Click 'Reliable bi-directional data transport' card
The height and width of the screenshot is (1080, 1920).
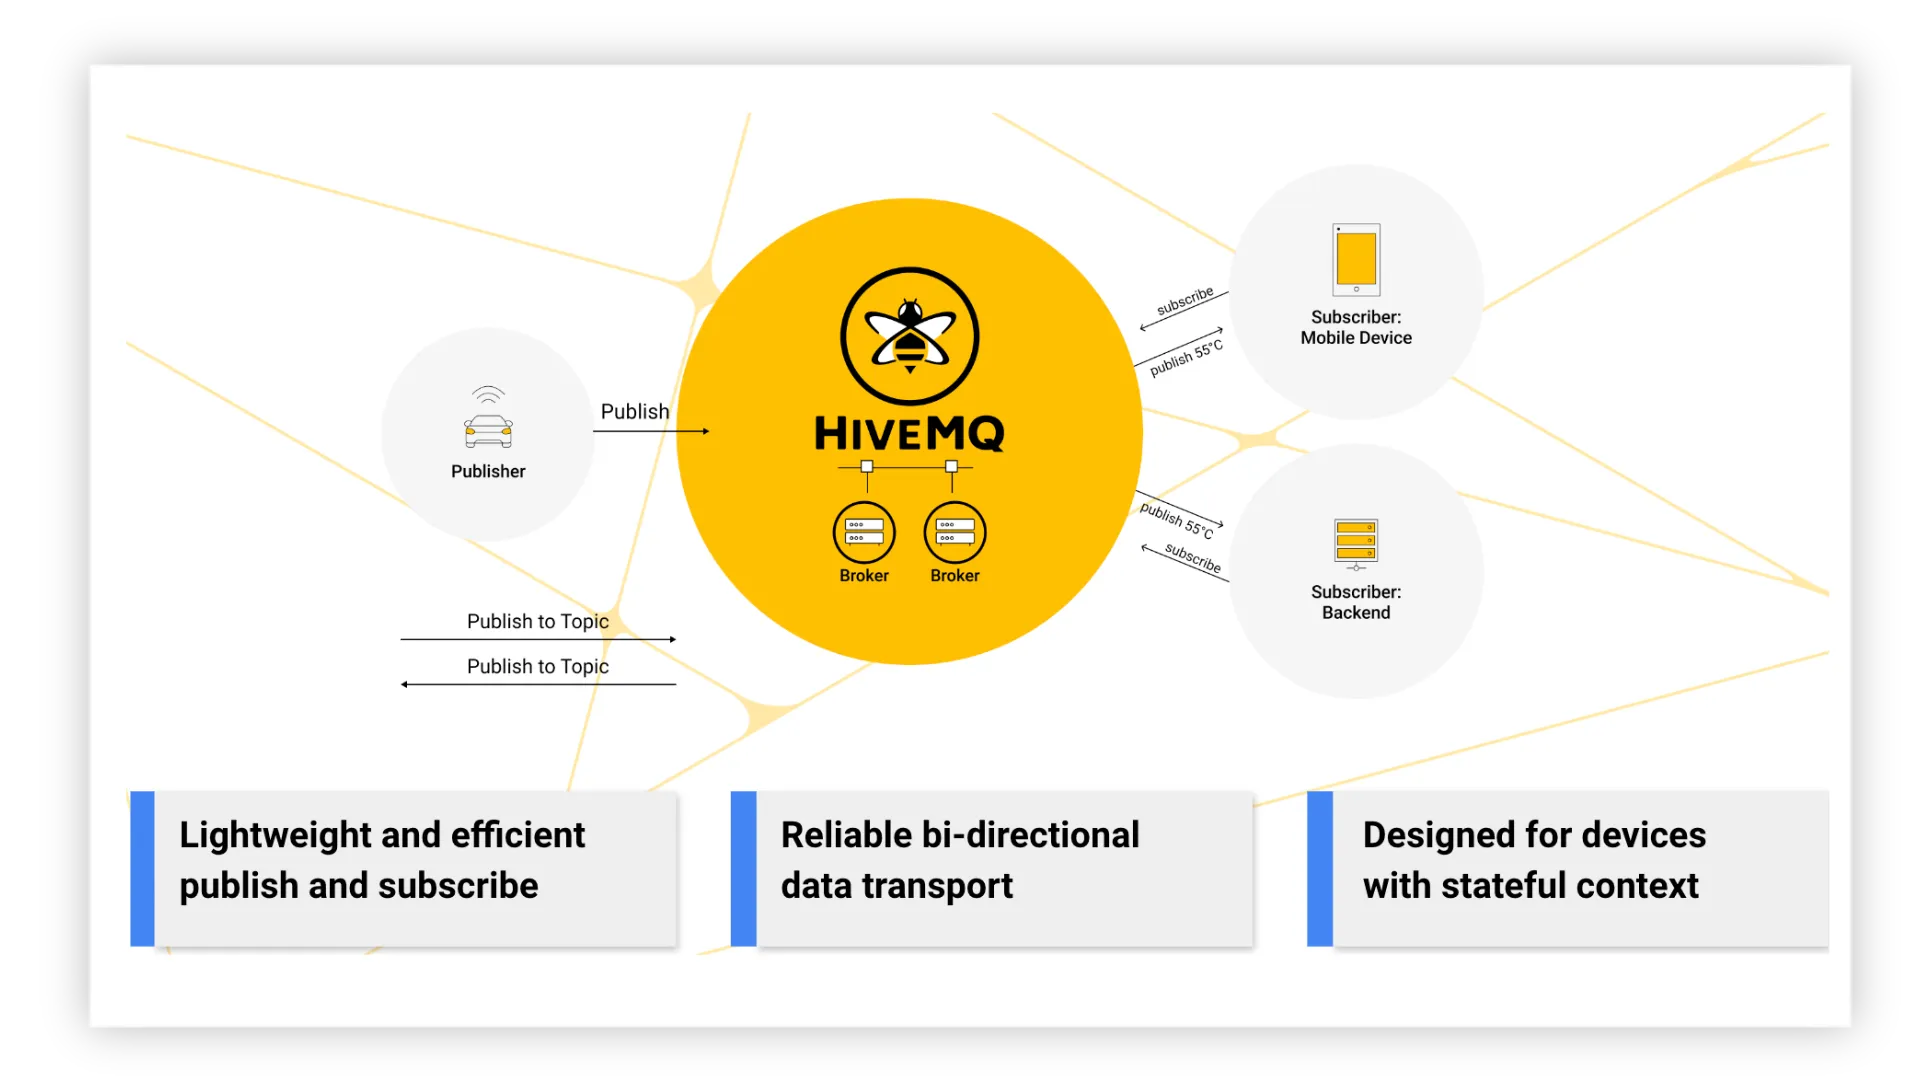coord(992,868)
